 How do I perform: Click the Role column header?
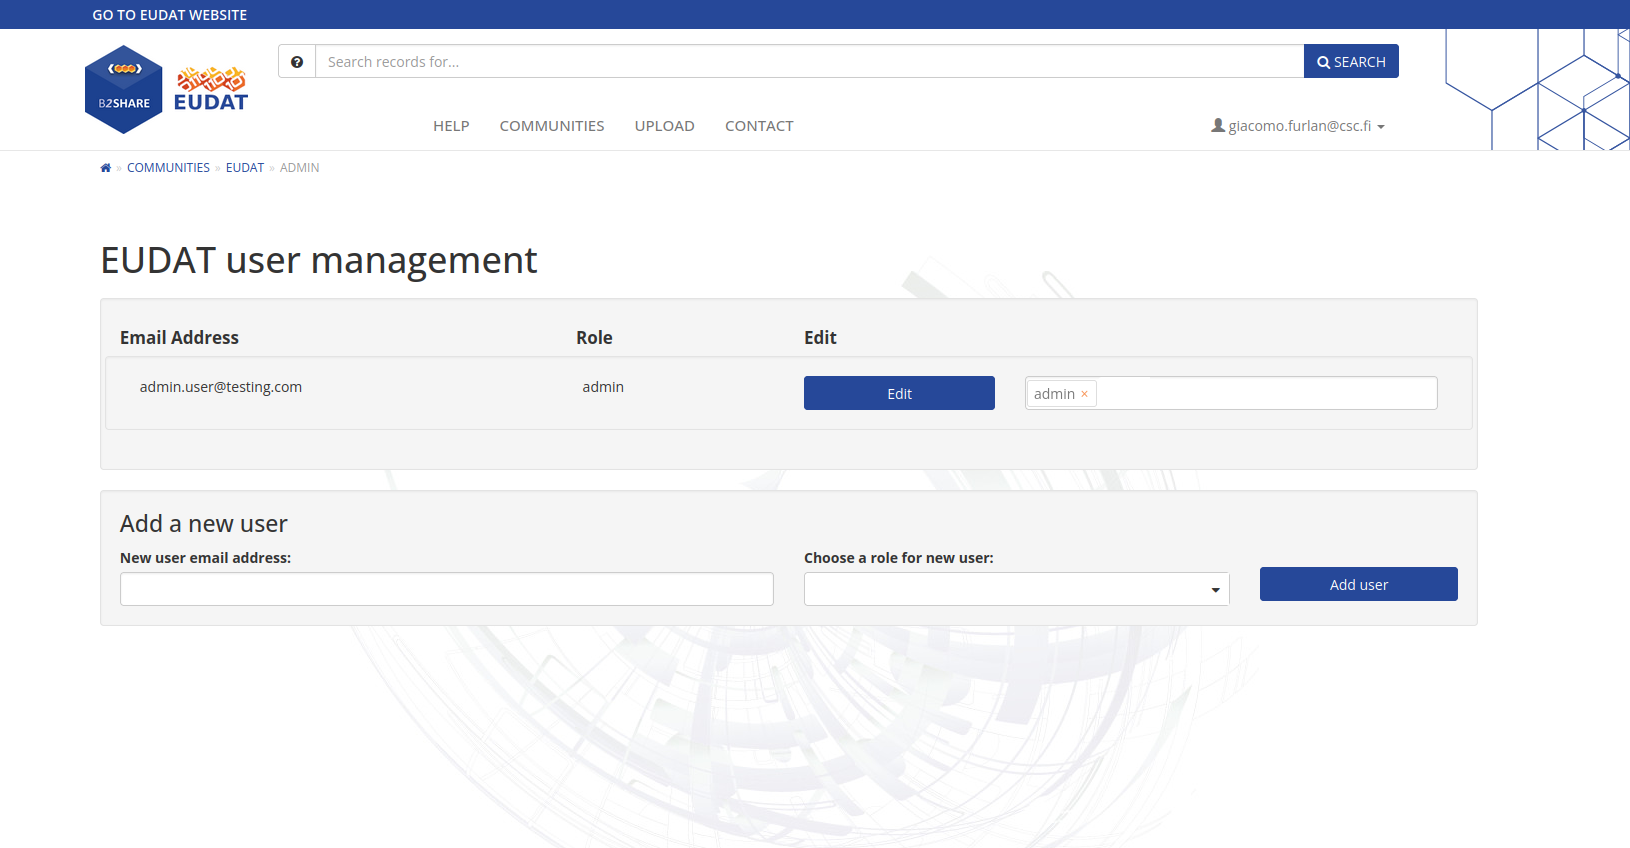594,338
